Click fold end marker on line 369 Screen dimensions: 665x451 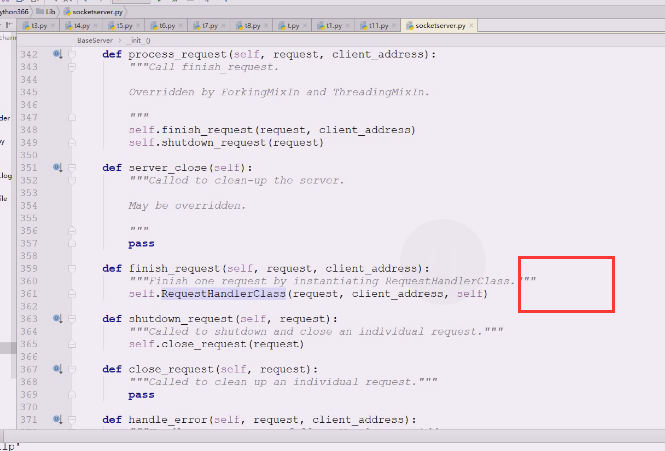[x=72, y=395]
